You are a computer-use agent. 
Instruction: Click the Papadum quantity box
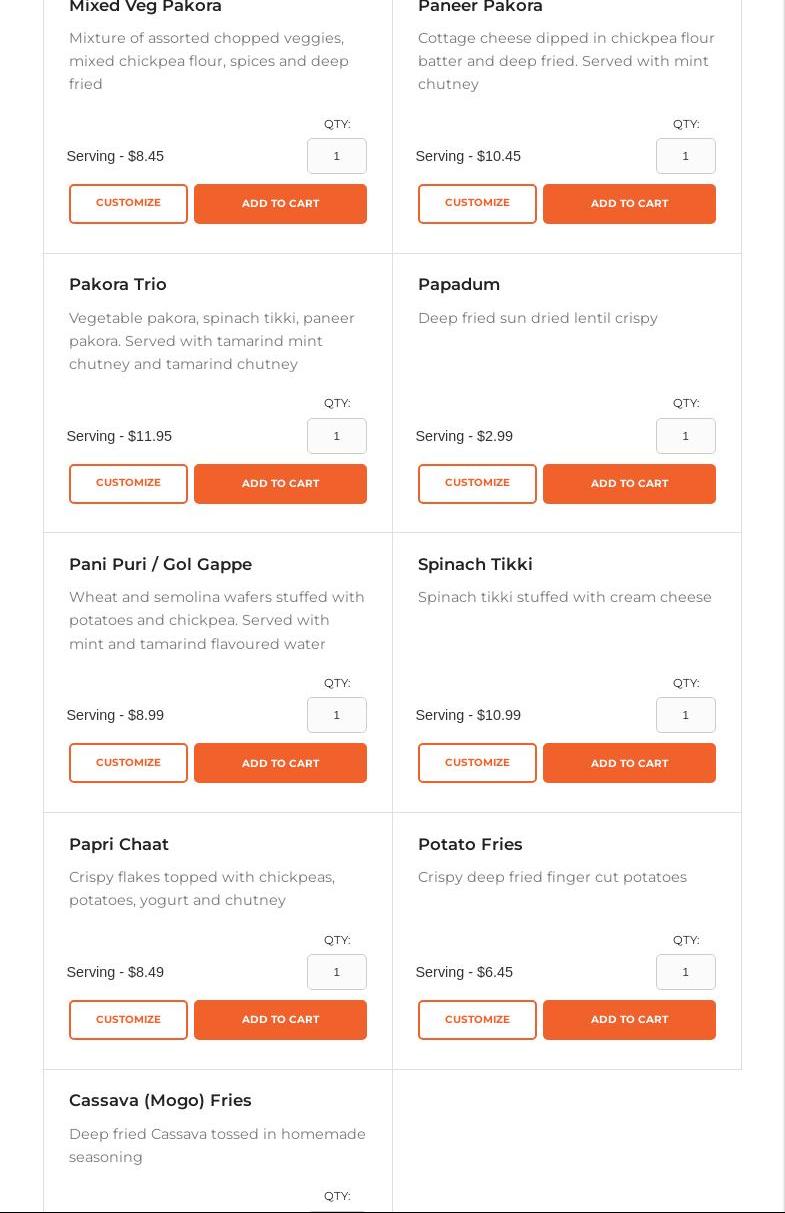686,436
